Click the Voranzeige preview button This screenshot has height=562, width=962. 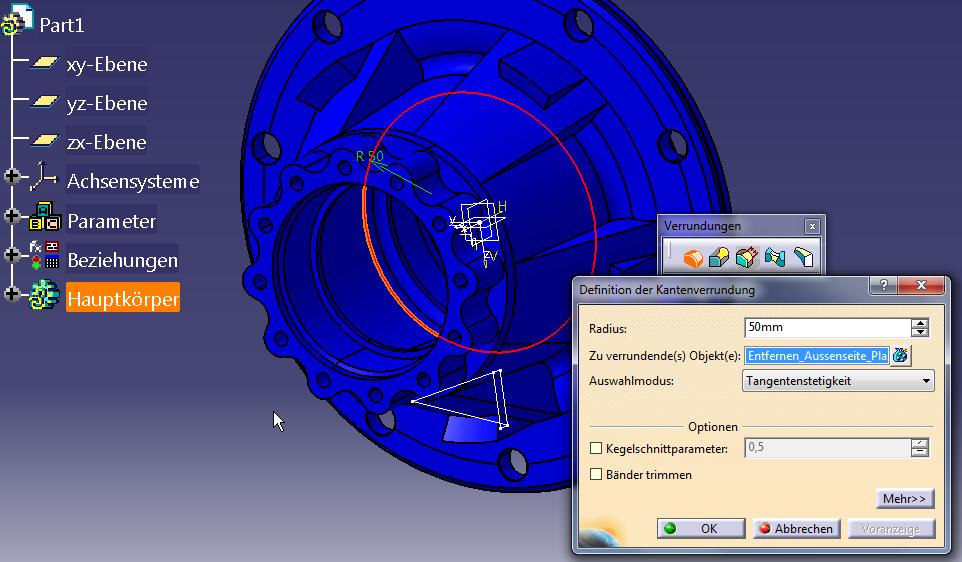point(891,528)
